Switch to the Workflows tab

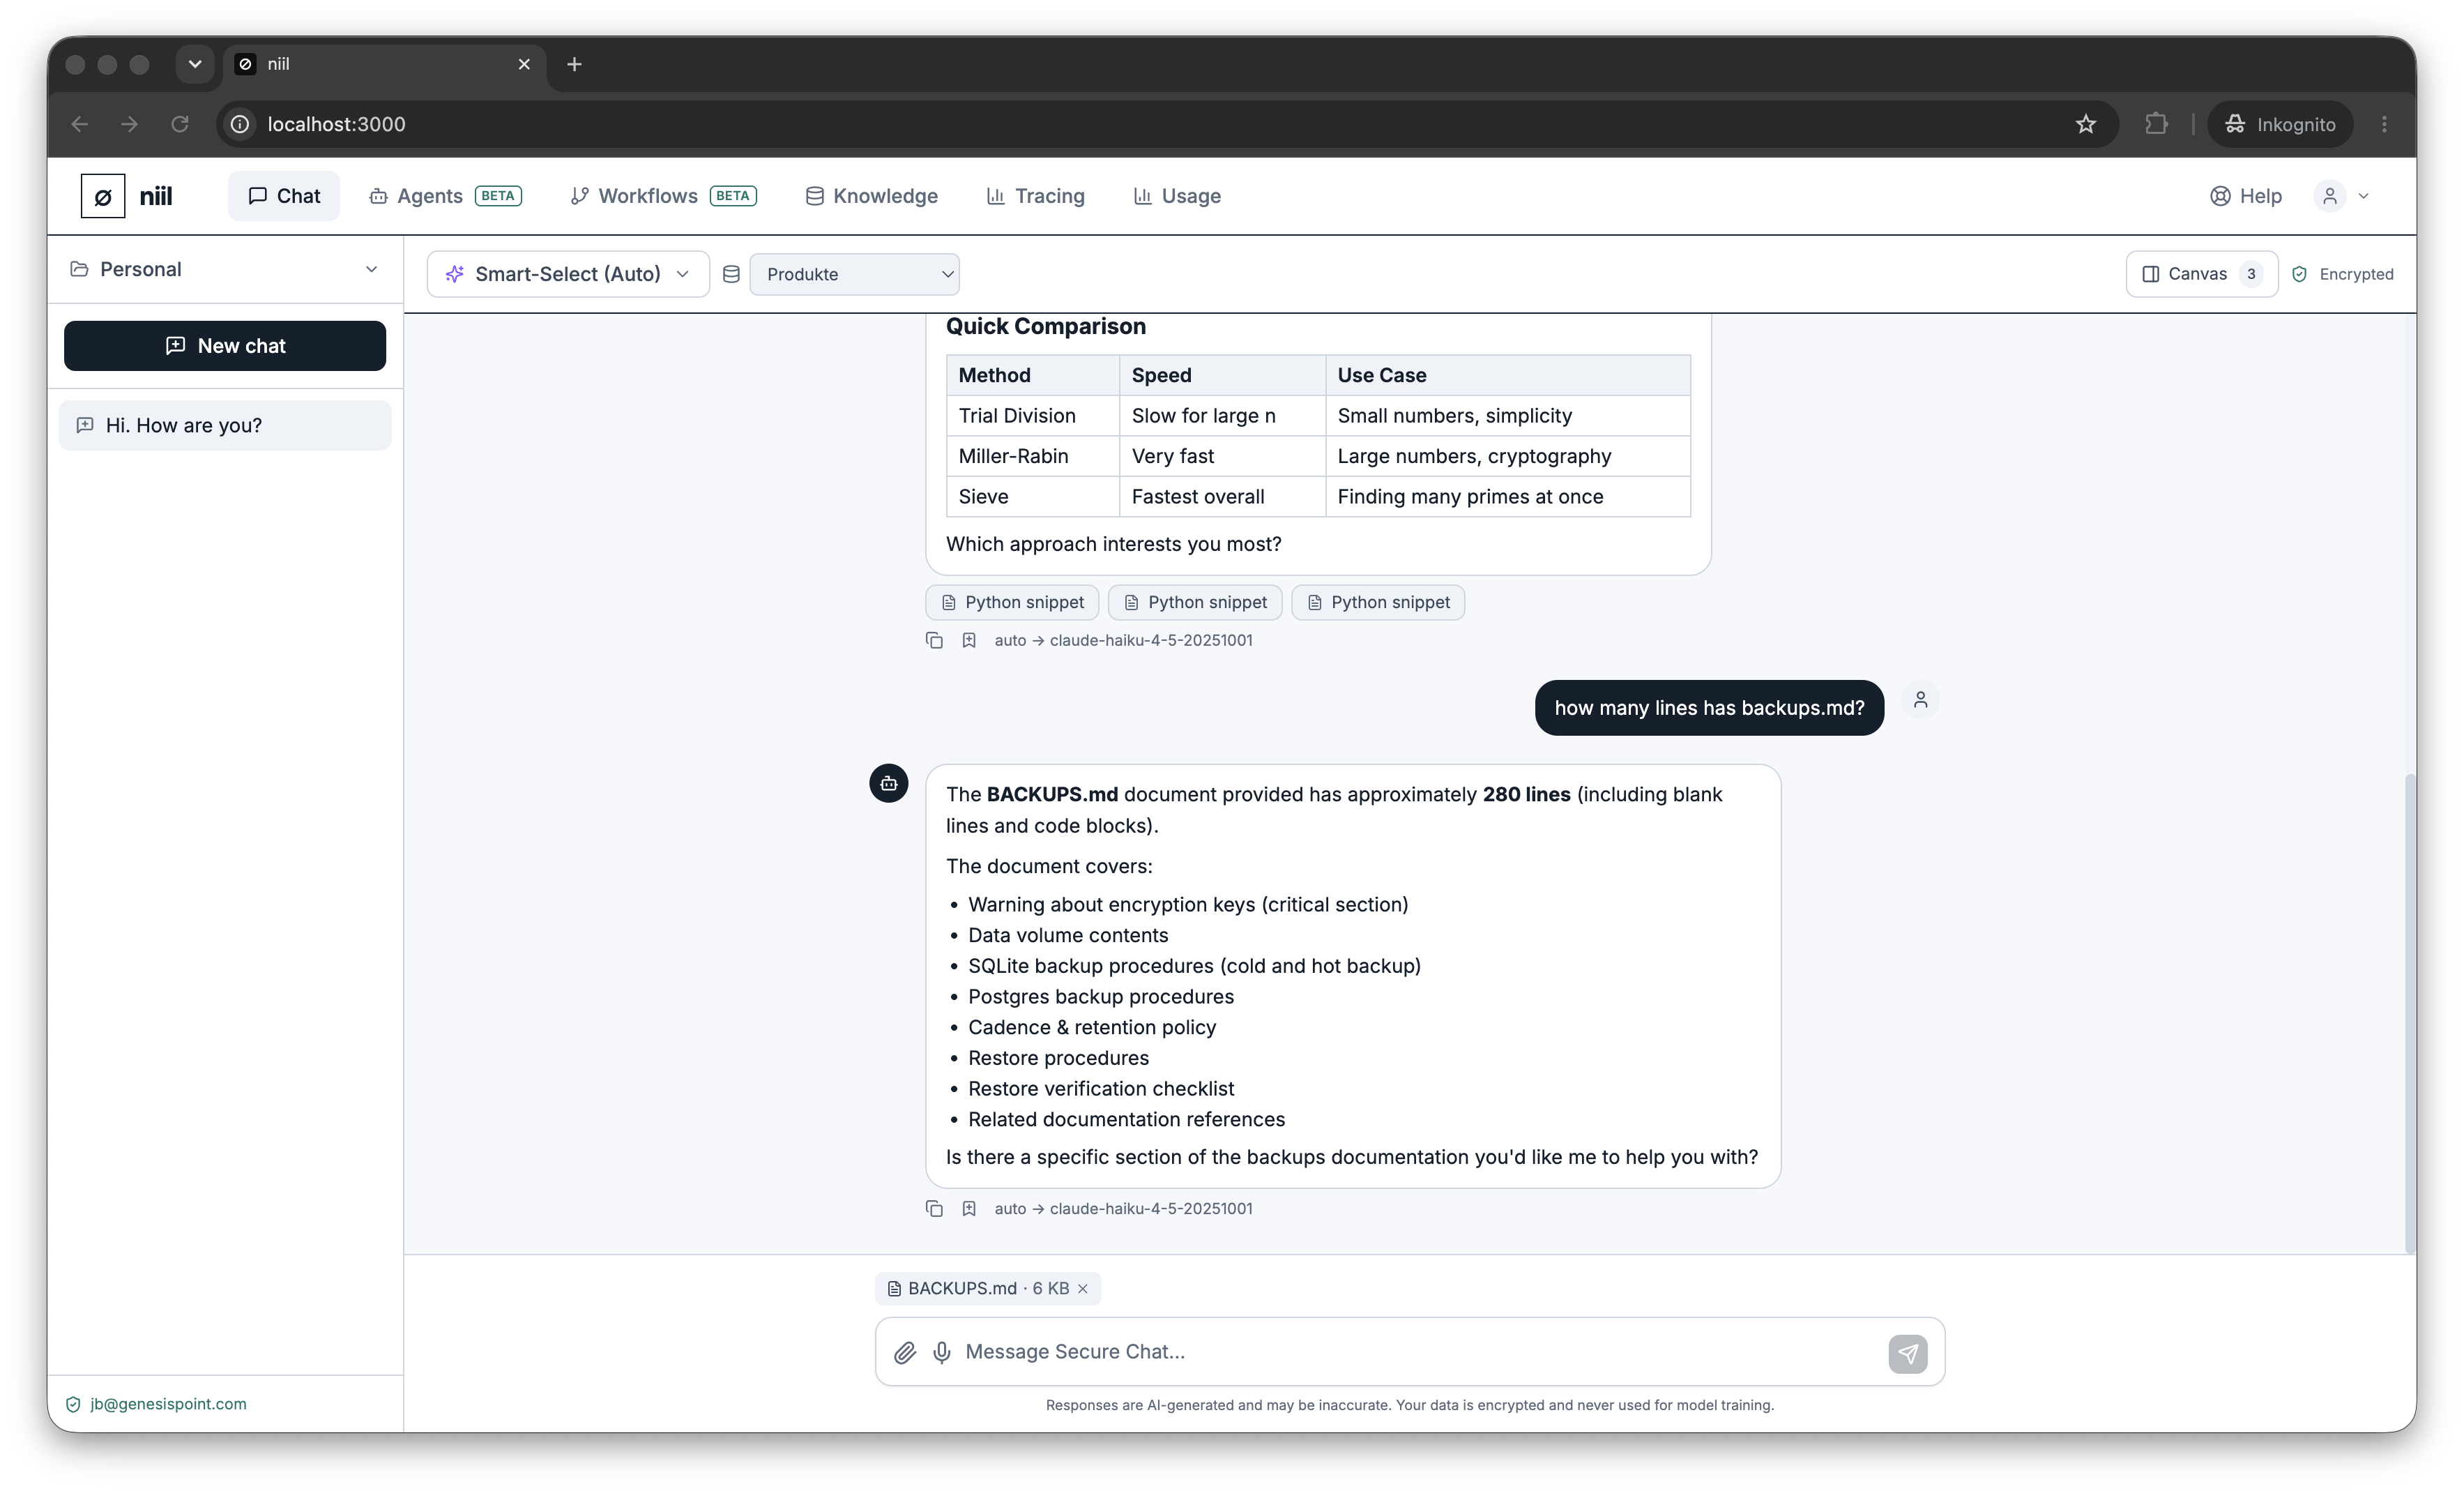click(x=663, y=196)
